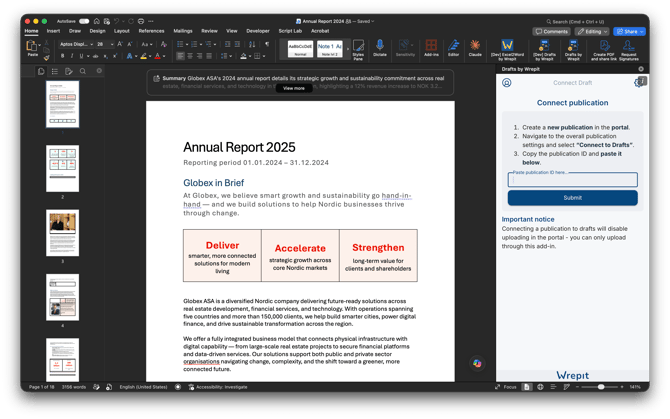Open the Acrobat tab
The height and width of the screenshot is (419, 670).
[320, 31]
